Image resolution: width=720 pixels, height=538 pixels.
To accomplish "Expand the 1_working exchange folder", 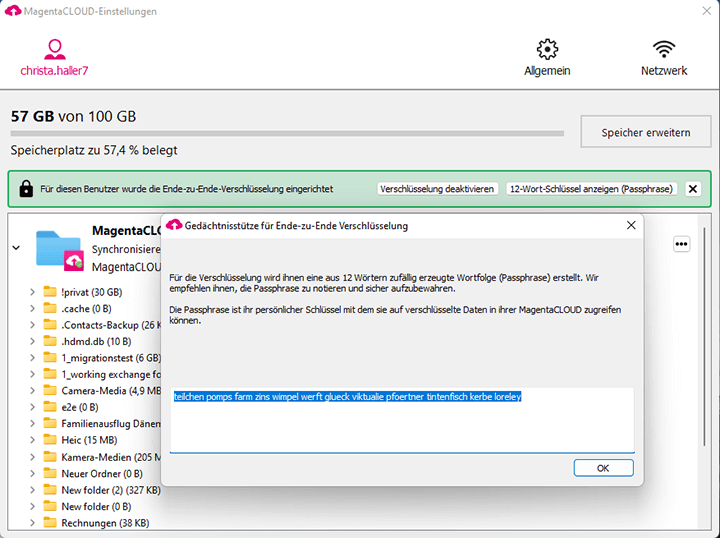I will click(x=33, y=374).
